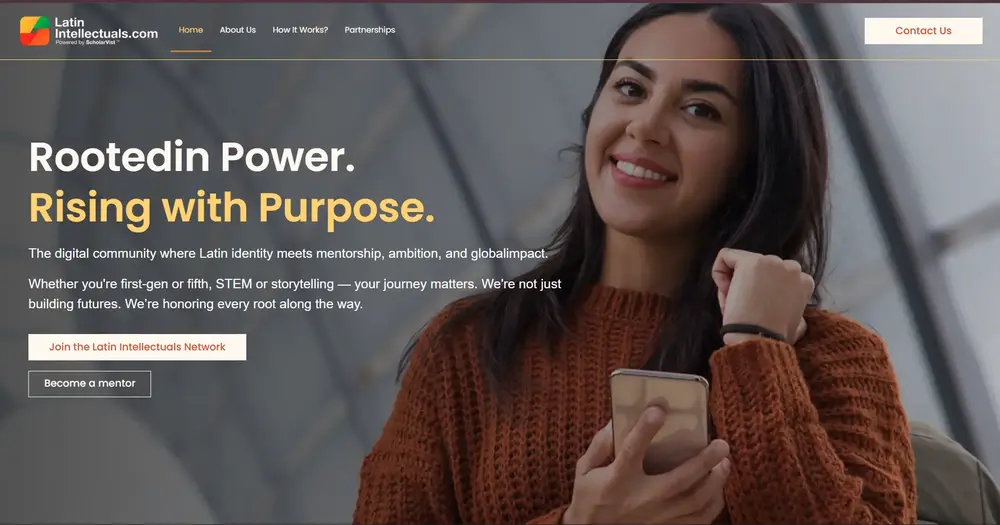Click the black band on her wrist
The image size is (1000, 525).
(753, 331)
